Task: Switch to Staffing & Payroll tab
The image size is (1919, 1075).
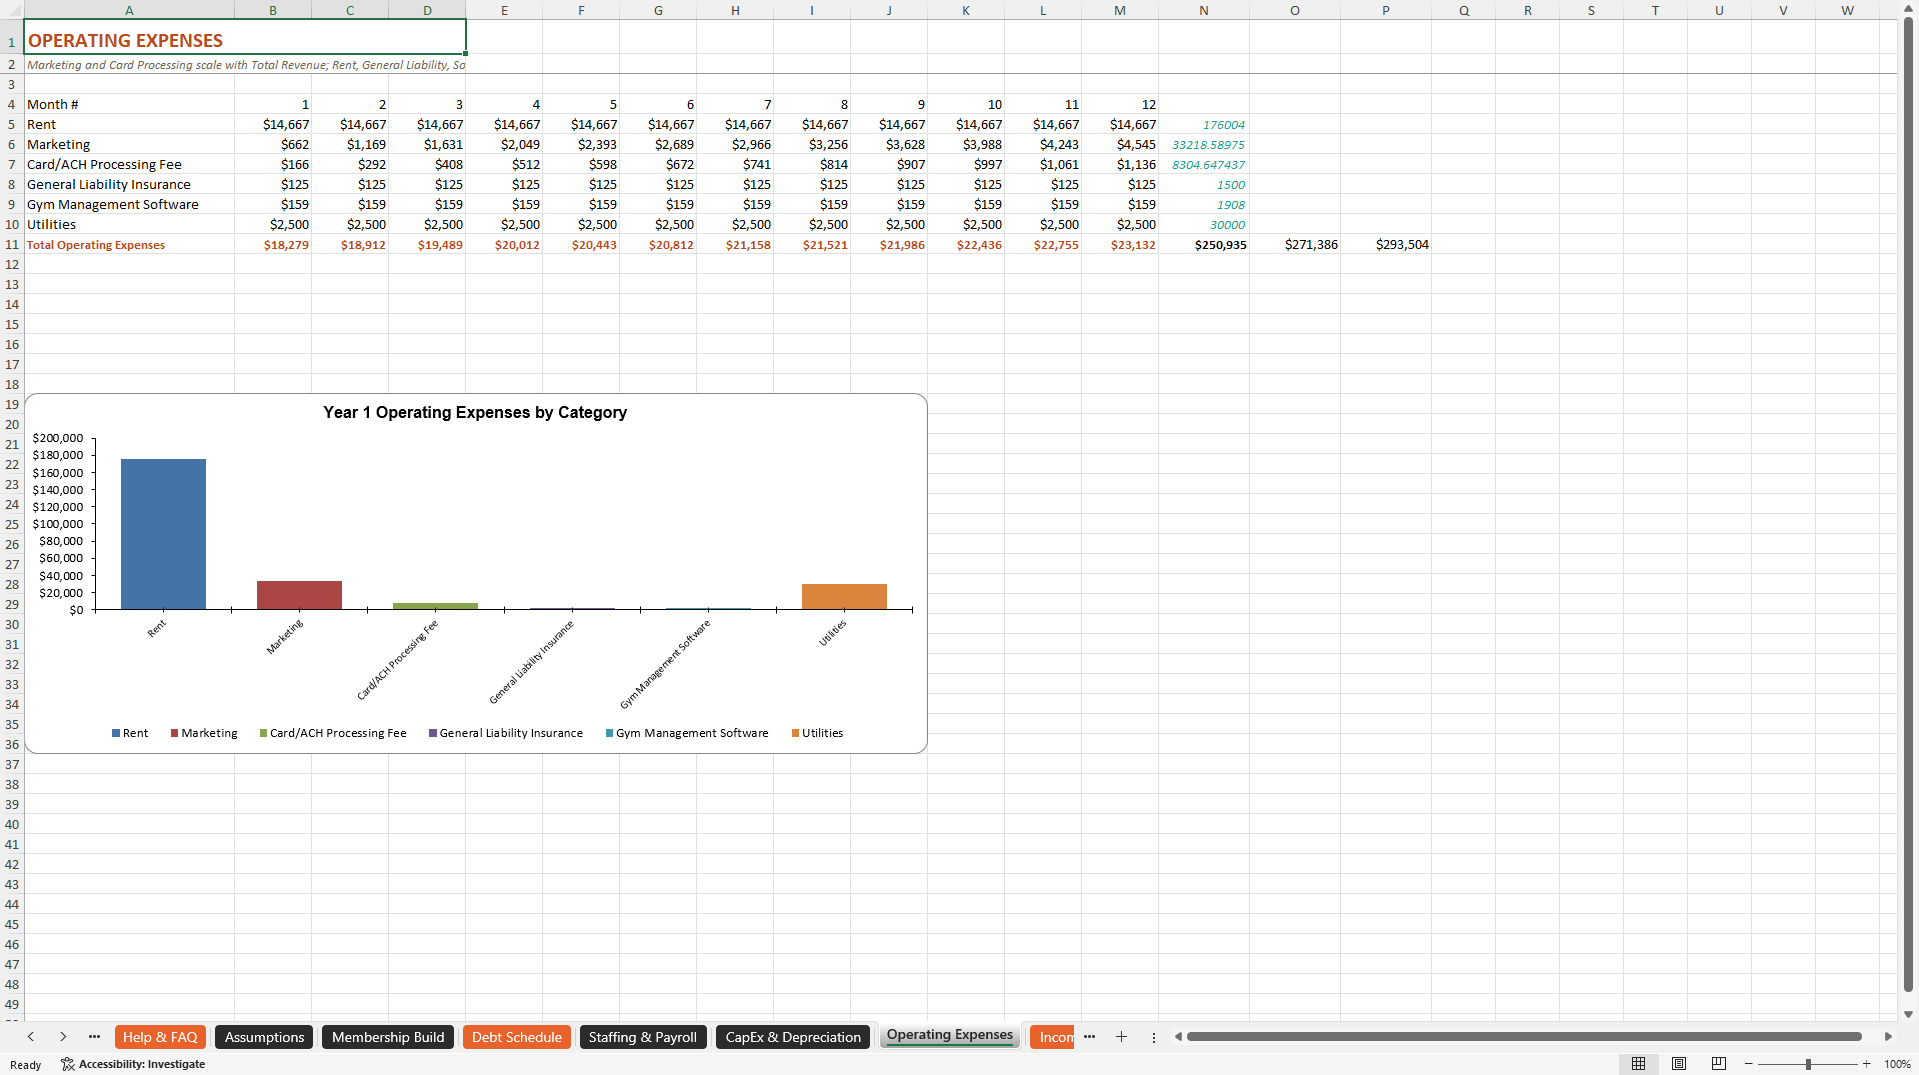Action: point(643,1037)
